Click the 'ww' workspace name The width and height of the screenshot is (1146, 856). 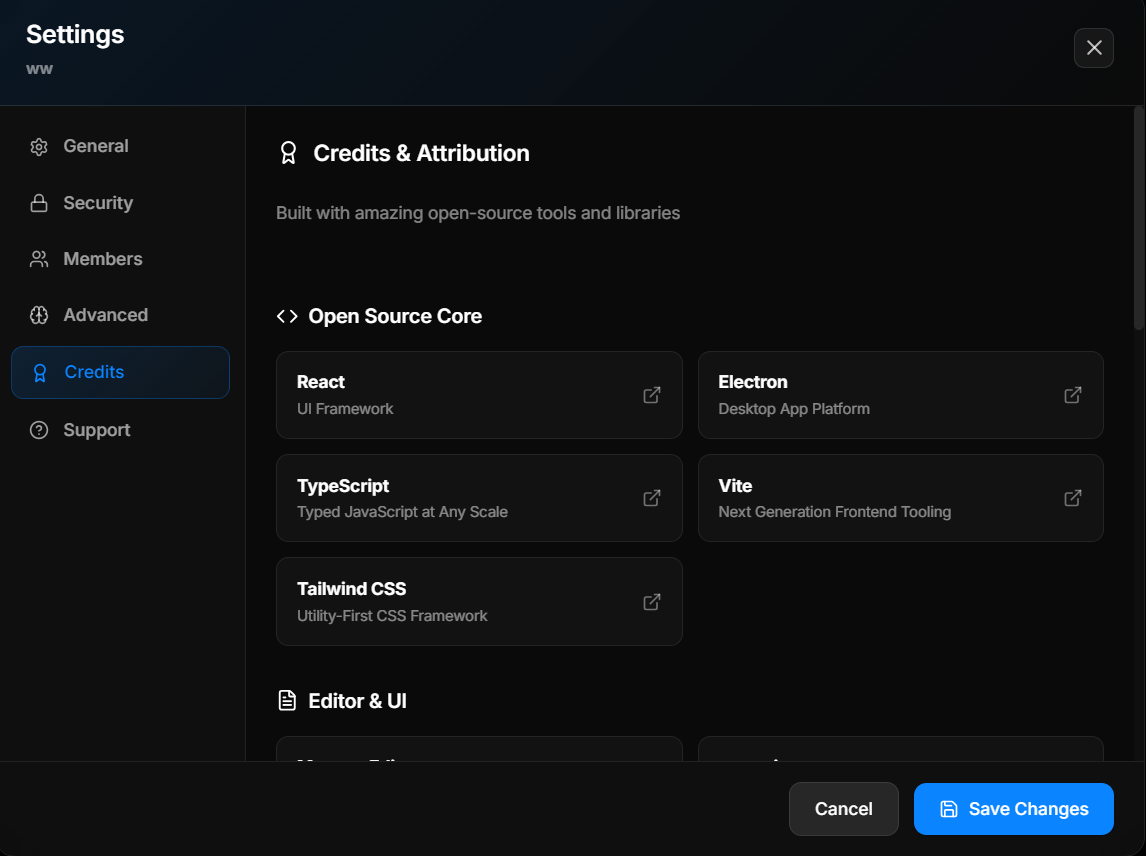pyautogui.click(x=39, y=69)
